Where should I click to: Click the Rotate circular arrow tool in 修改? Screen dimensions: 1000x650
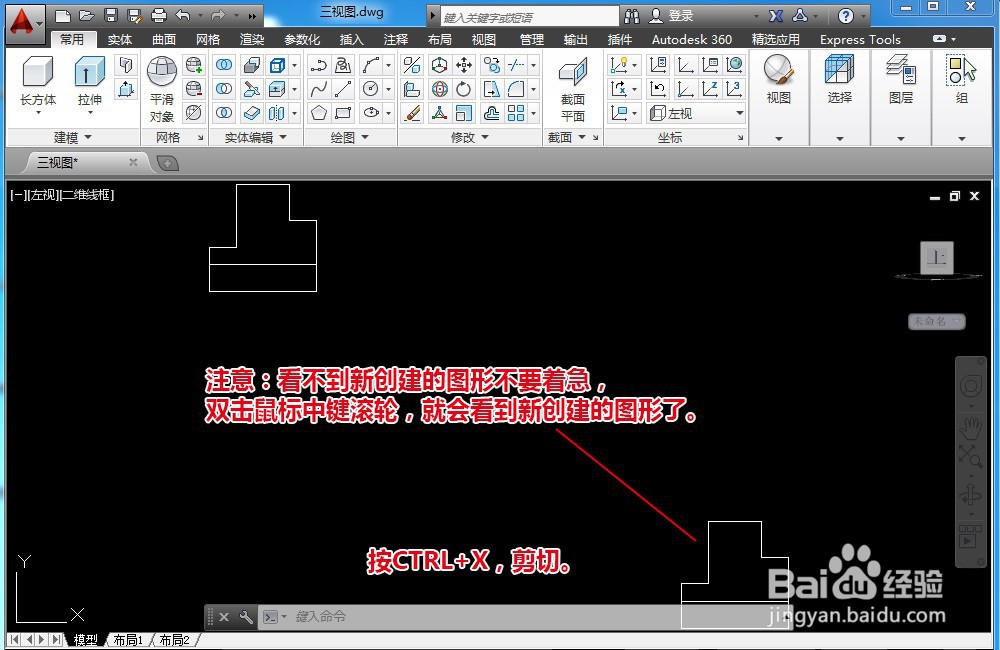pyautogui.click(x=464, y=89)
